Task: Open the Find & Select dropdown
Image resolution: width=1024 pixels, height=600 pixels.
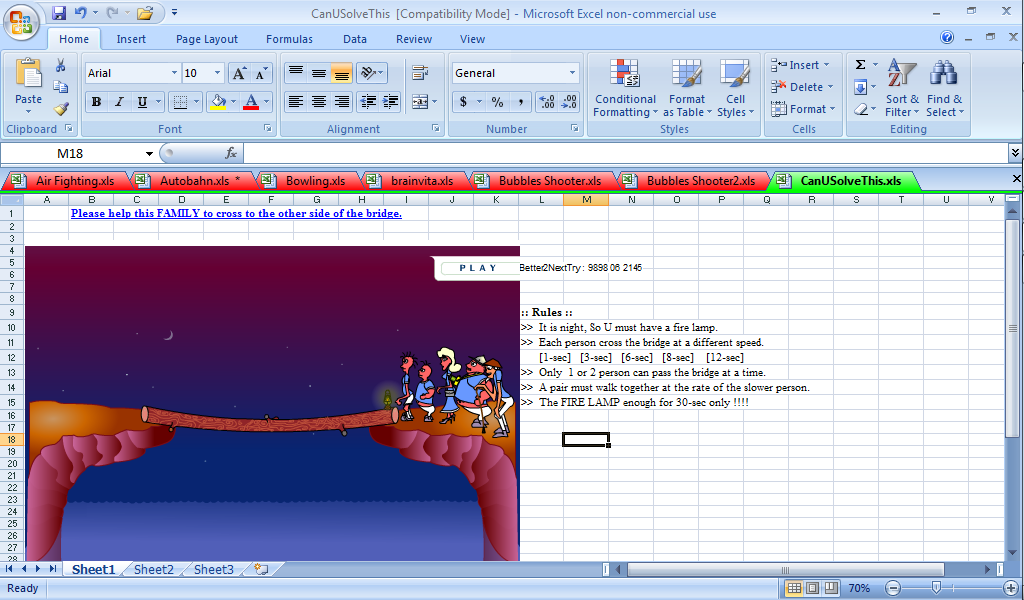Action: point(944,88)
